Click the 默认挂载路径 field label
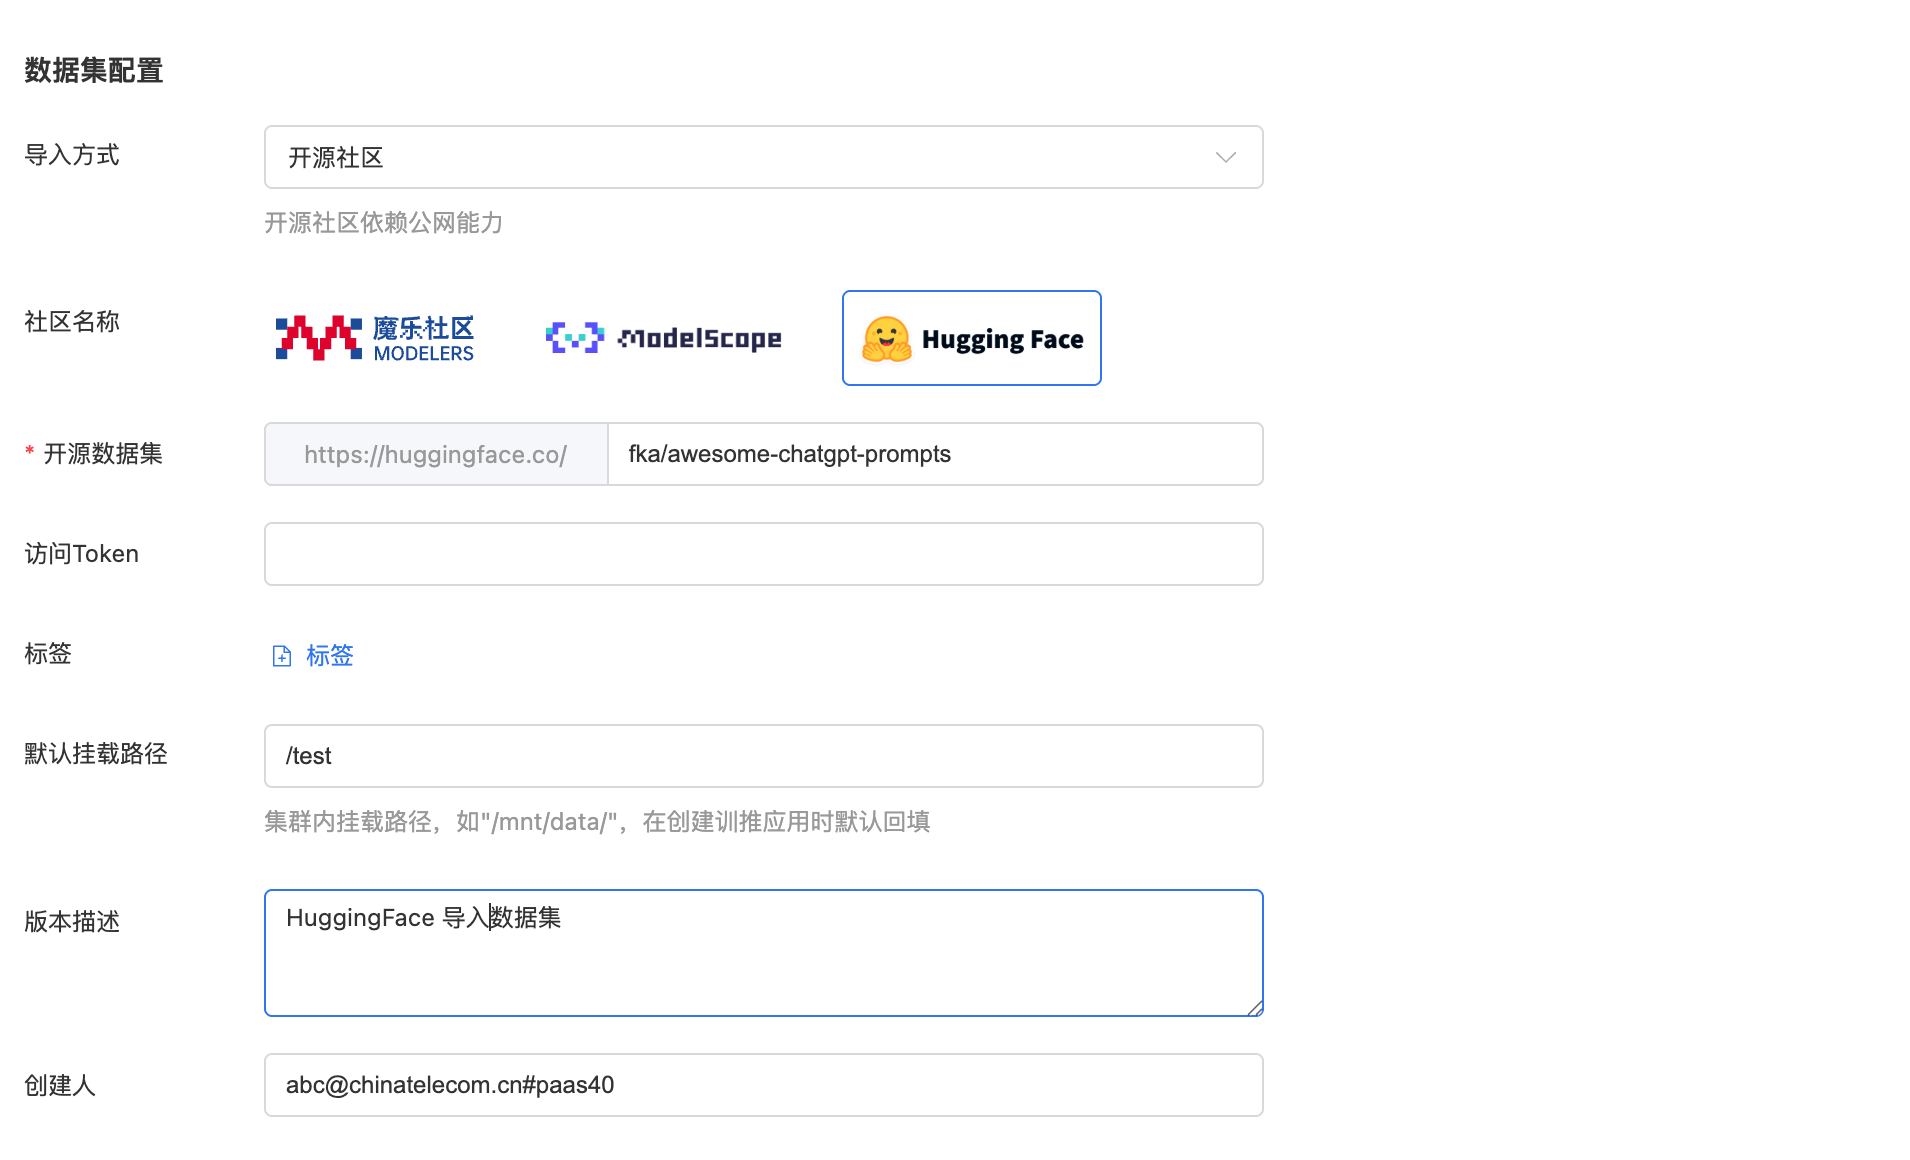 (96, 754)
